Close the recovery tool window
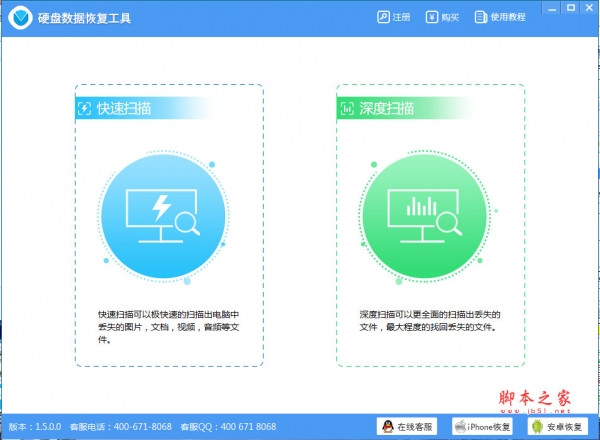The image size is (600, 440). (x=589, y=8)
